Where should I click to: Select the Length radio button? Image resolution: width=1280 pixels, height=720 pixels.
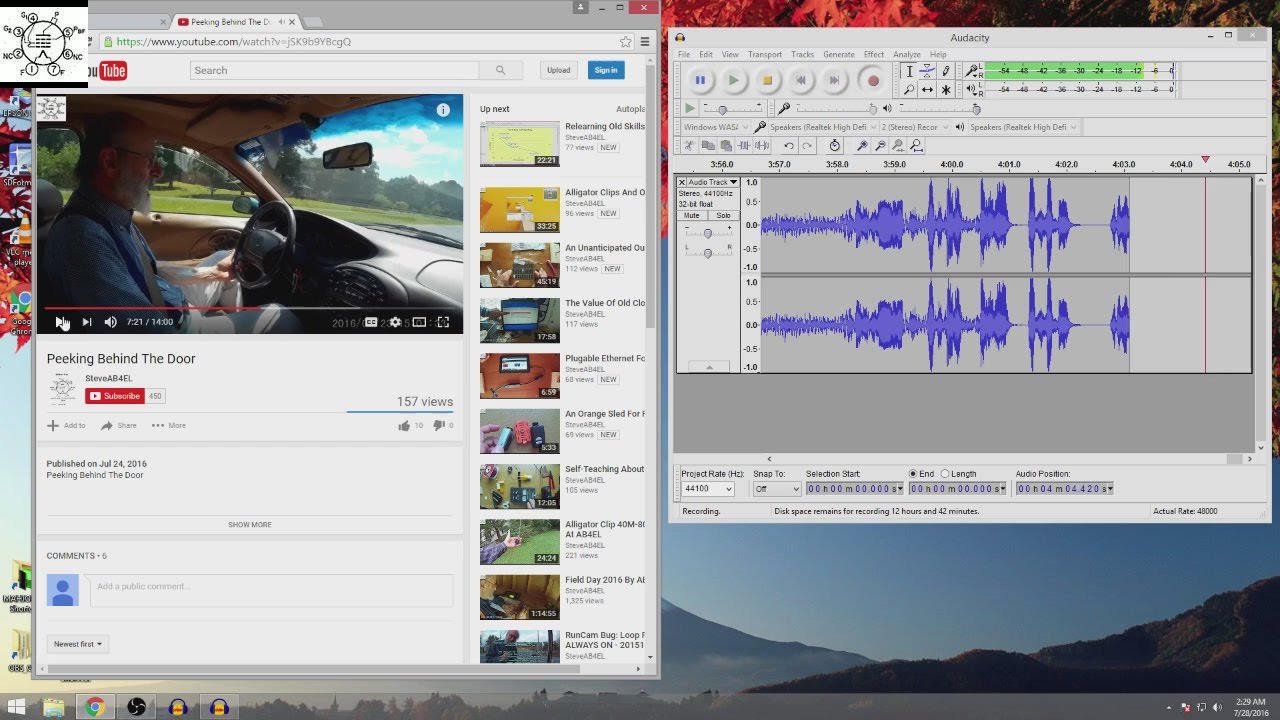(x=945, y=474)
